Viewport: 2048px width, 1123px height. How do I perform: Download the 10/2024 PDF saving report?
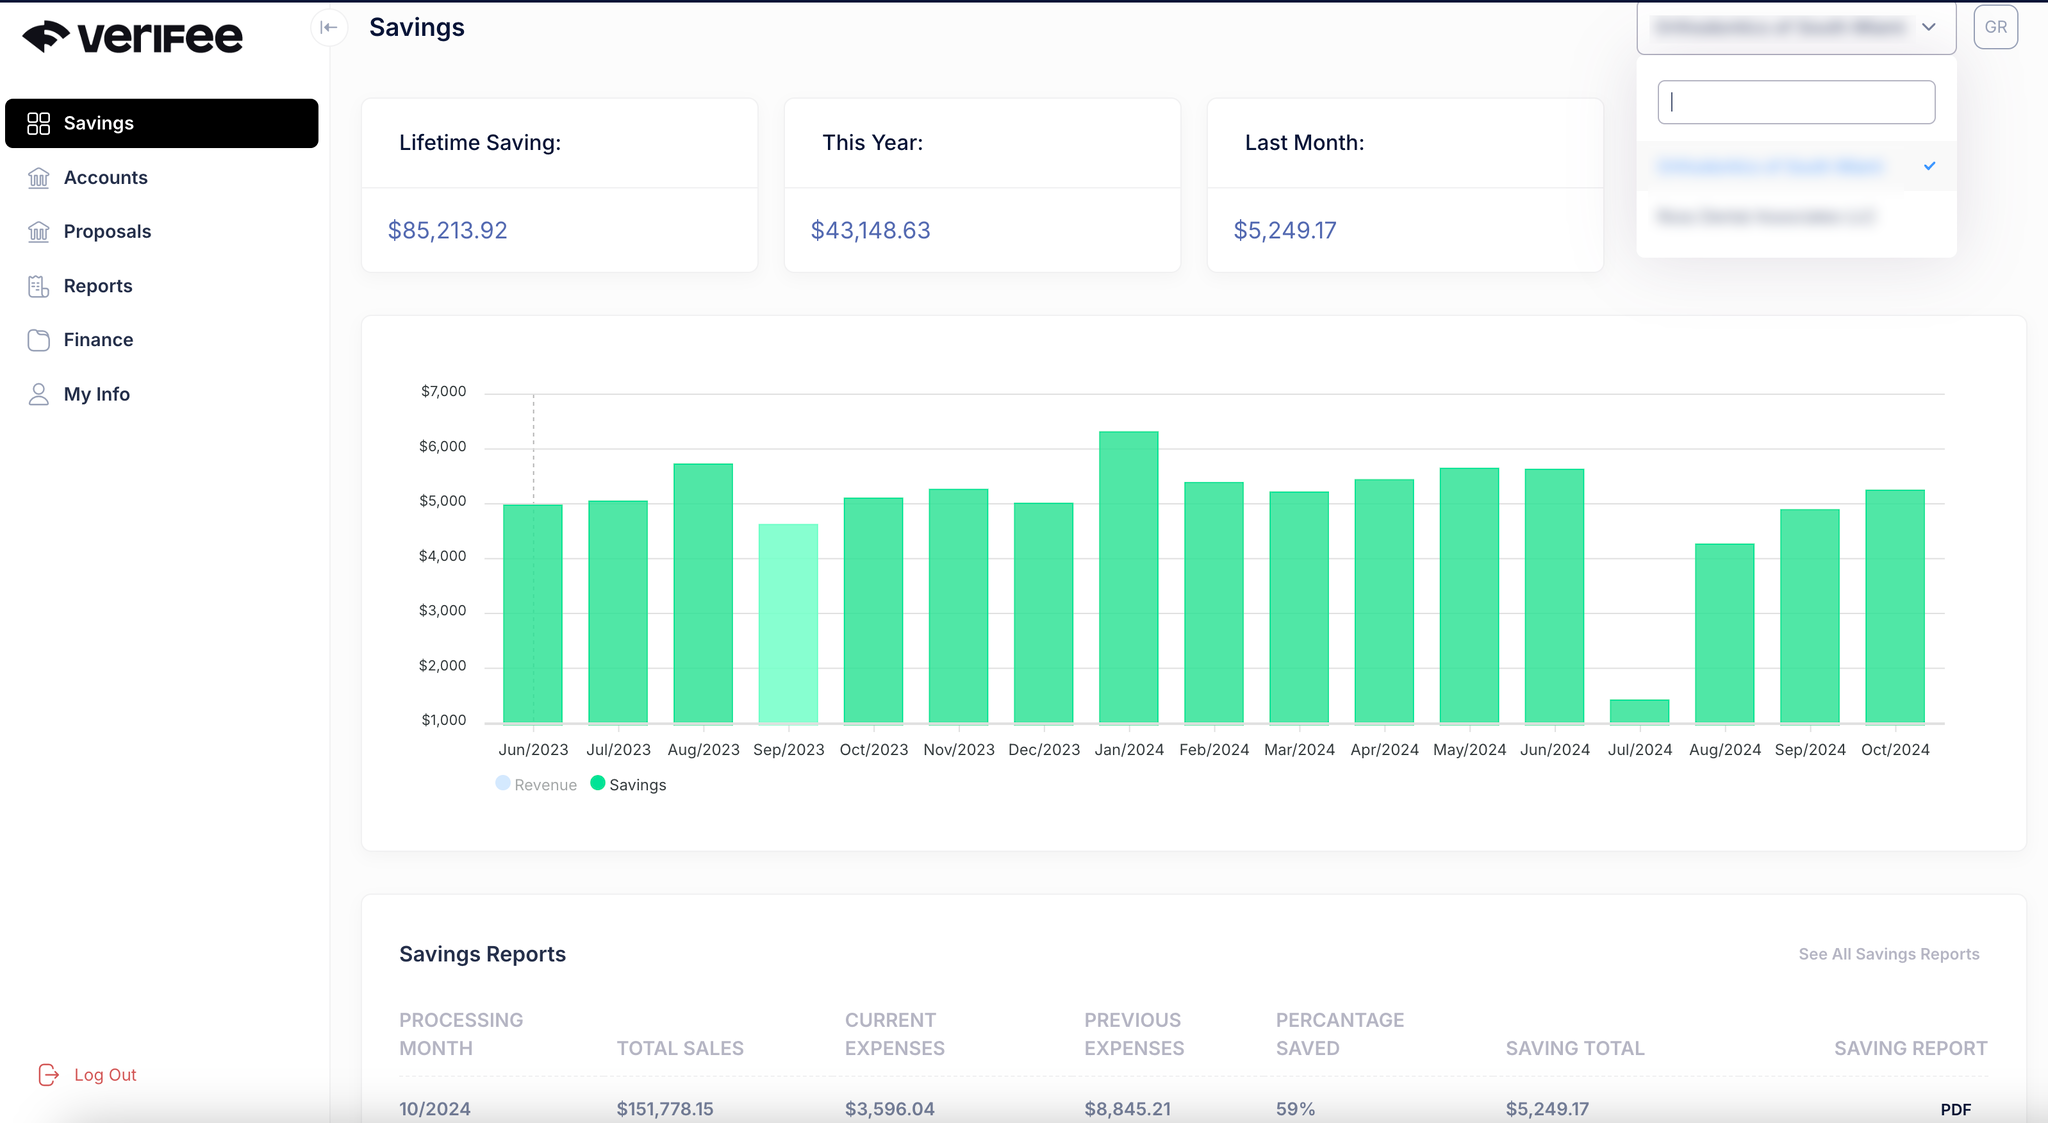[x=1955, y=1109]
